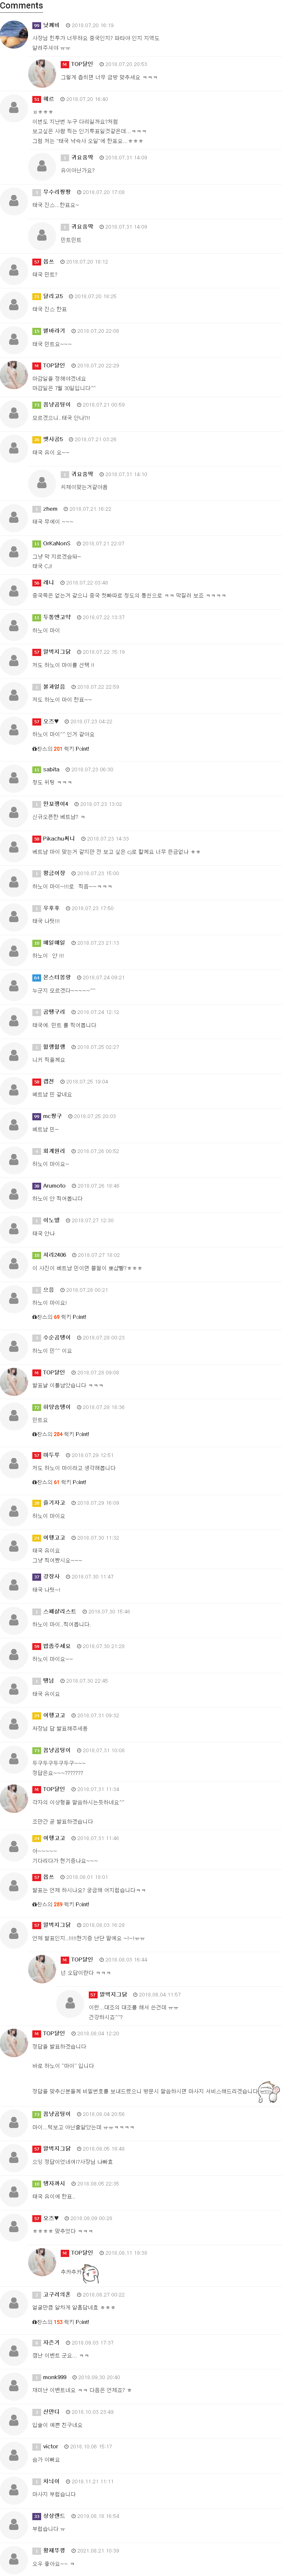Click the level 99 badge by mc짱구
282x2576 pixels.
(36, 1116)
